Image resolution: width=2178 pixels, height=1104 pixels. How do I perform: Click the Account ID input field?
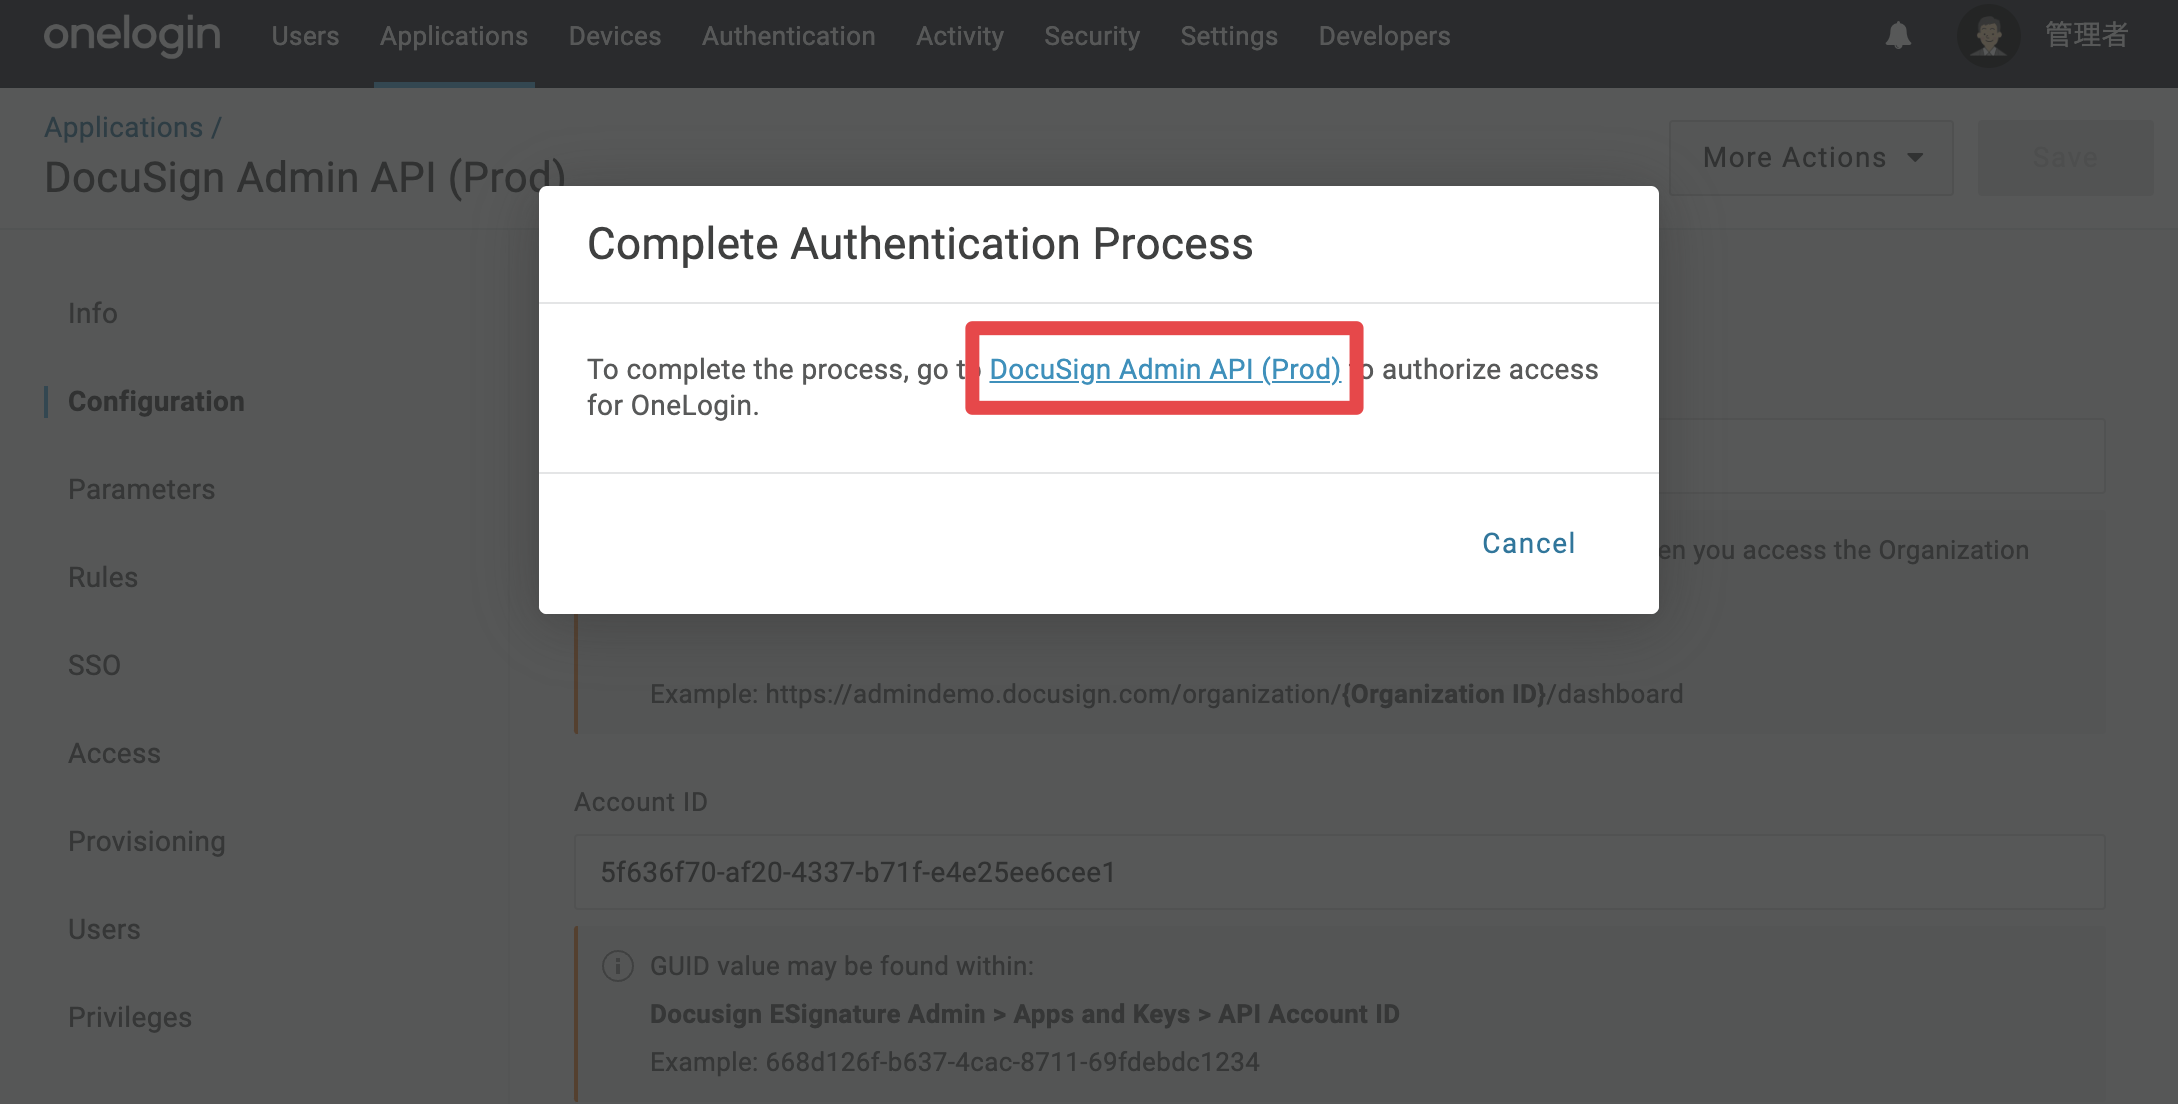[x=1339, y=872]
